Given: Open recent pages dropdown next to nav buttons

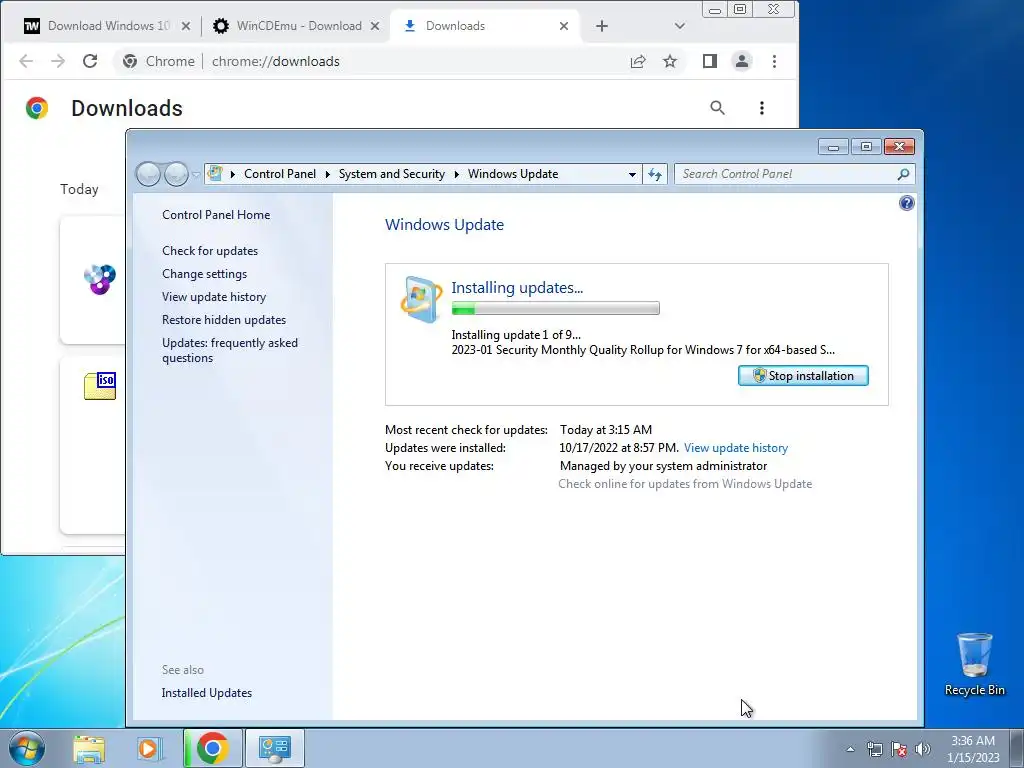Looking at the screenshot, I should [x=196, y=174].
